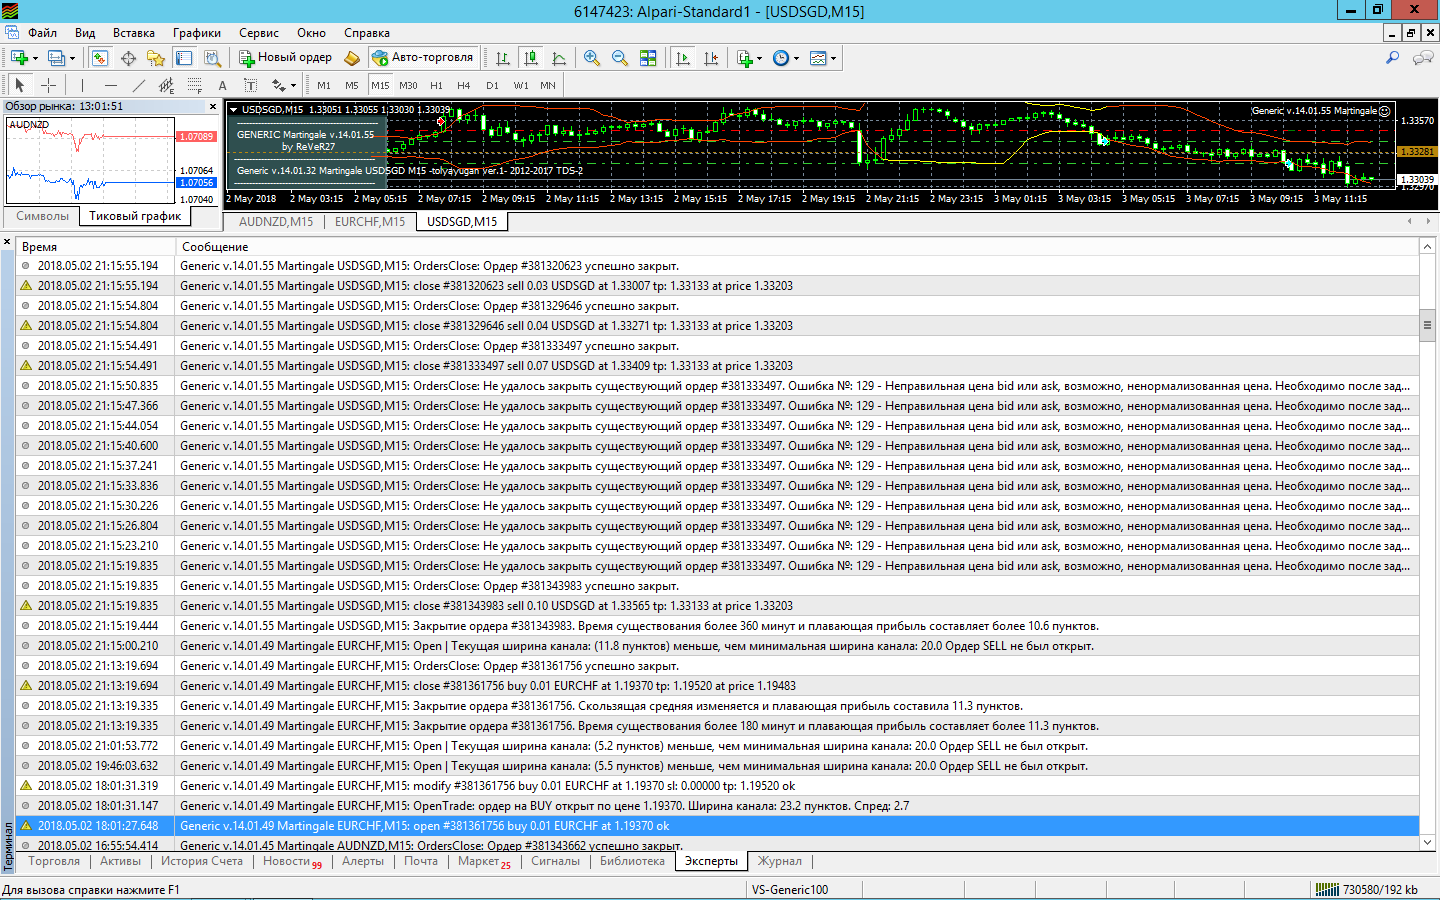Set timeframe to H1
Image resolution: width=1440 pixels, height=900 pixels.
[436, 85]
